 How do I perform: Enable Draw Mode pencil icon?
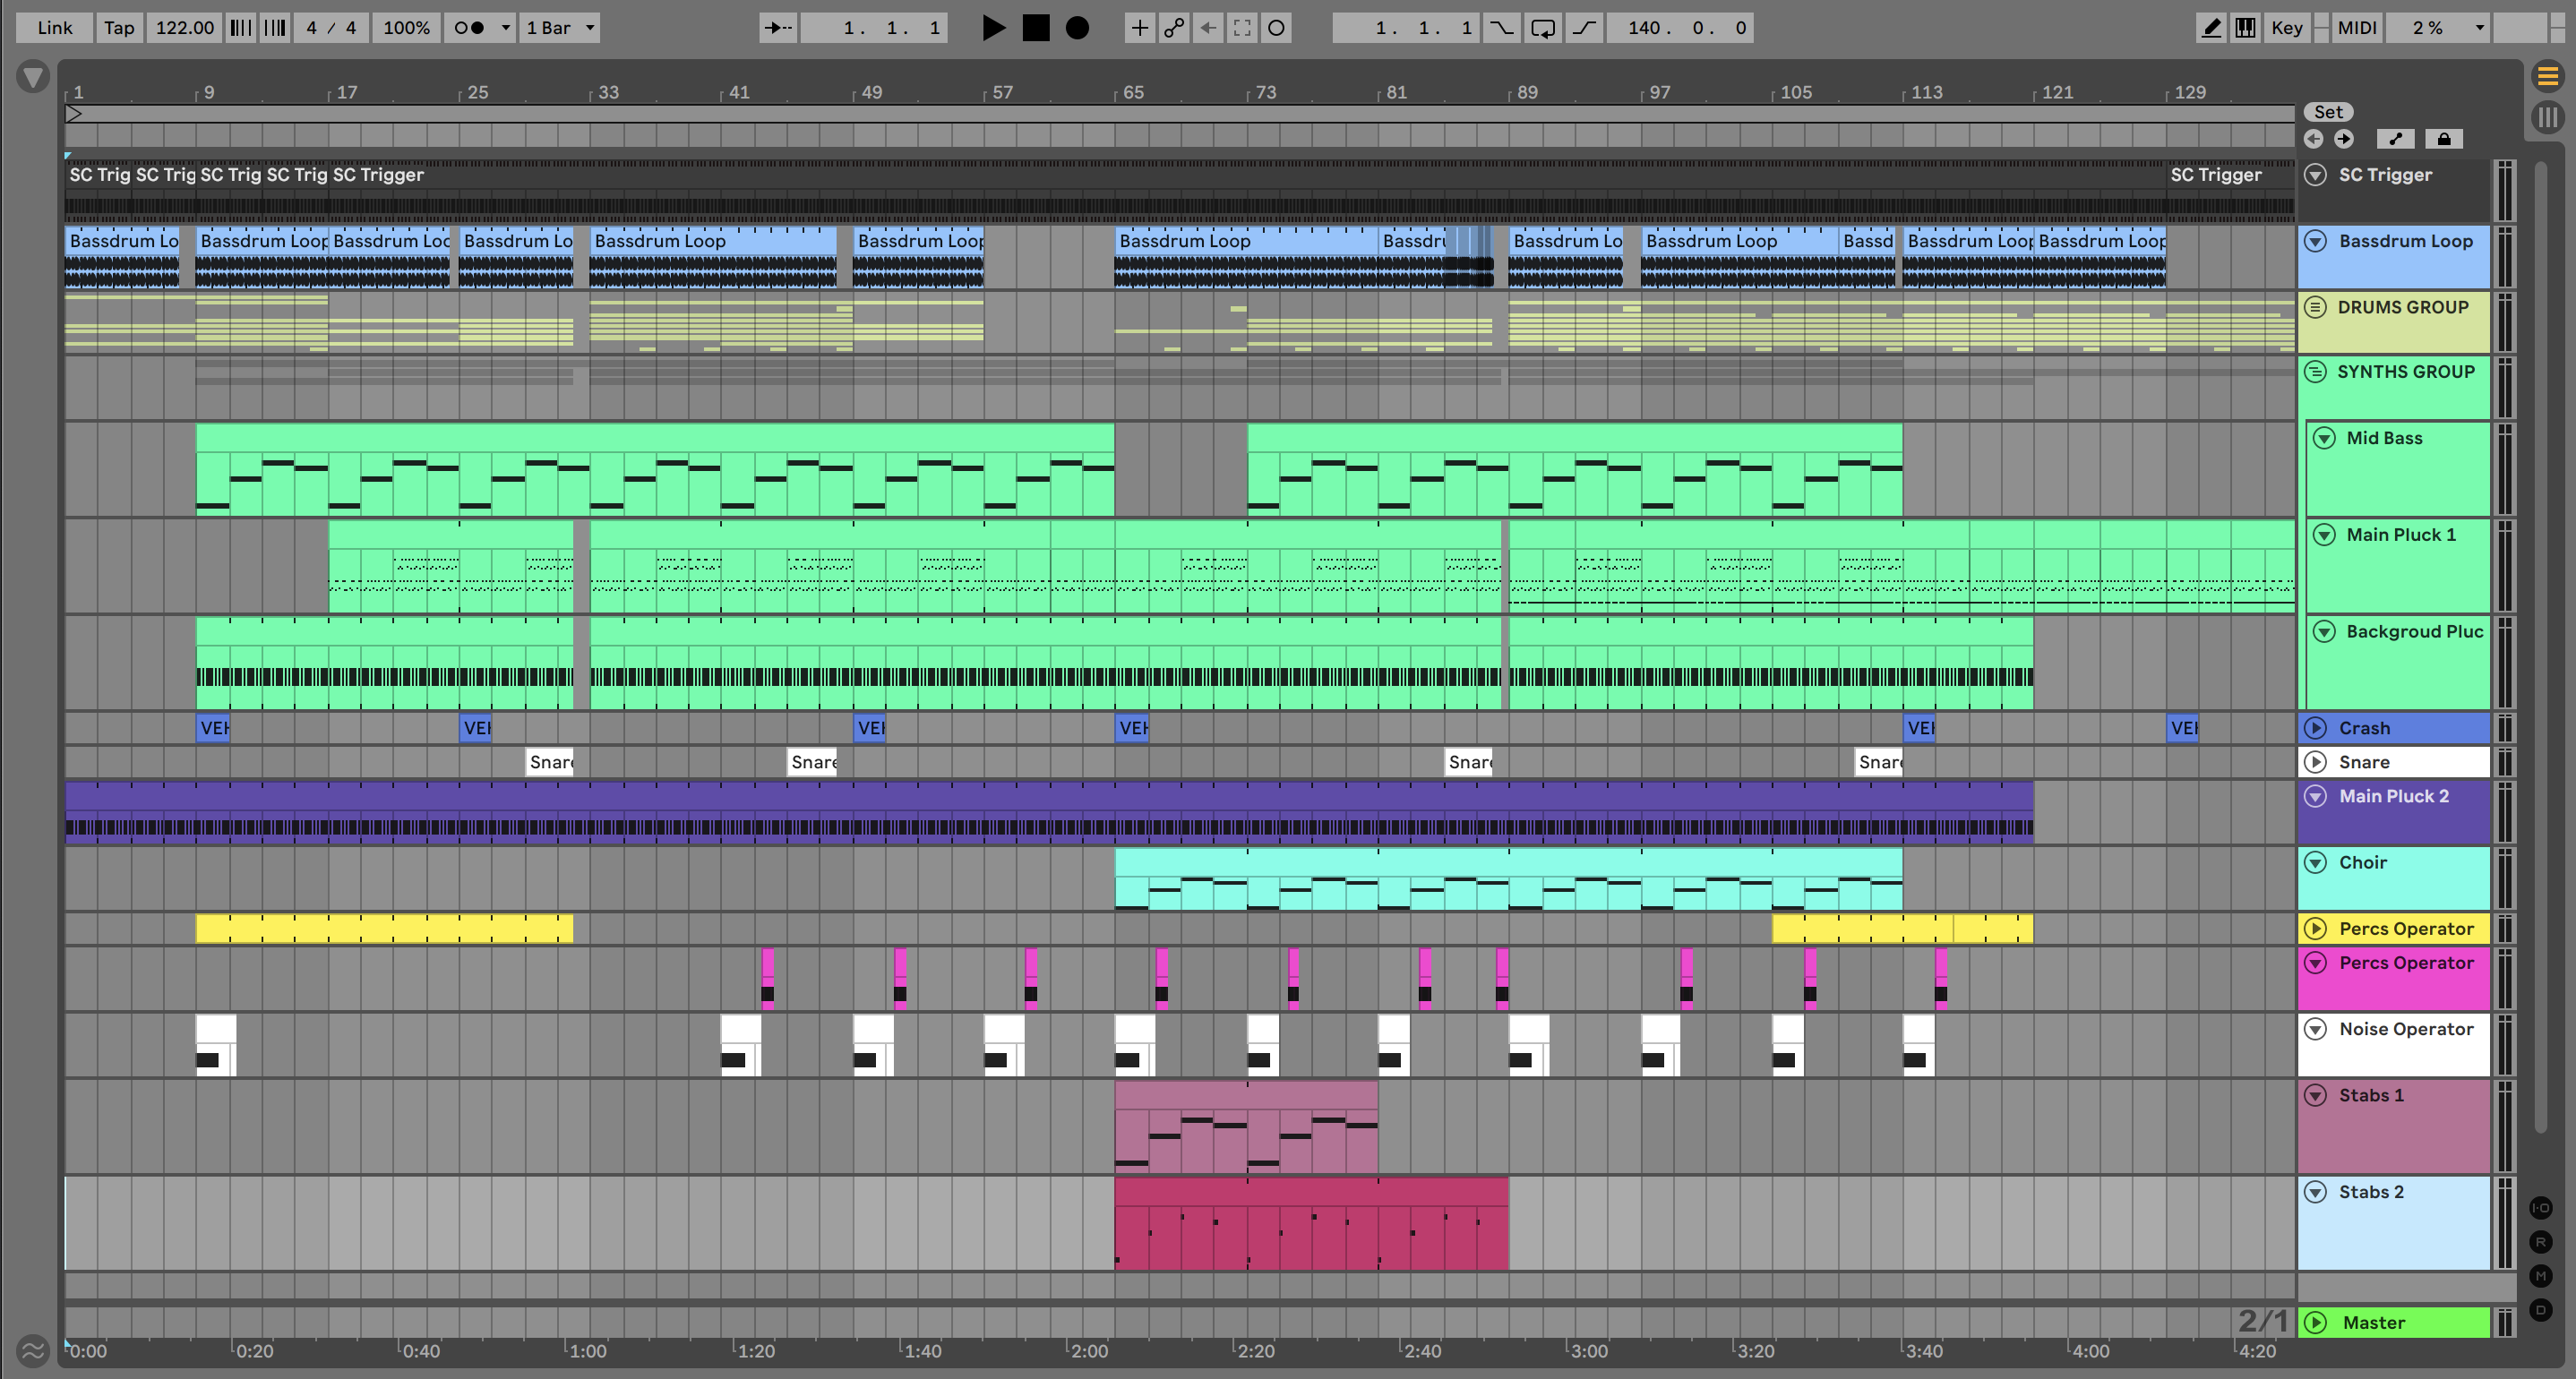click(x=2211, y=28)
